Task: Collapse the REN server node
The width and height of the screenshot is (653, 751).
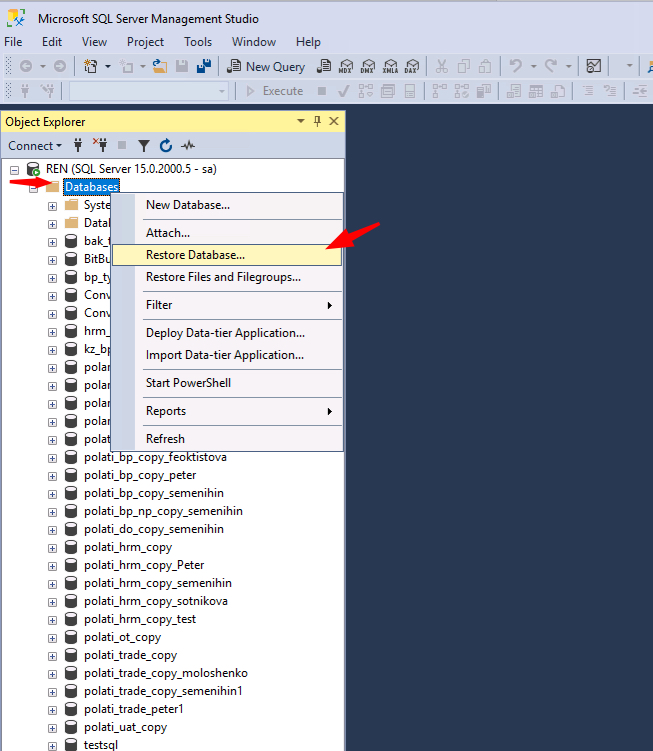Action: coord(14,170)
